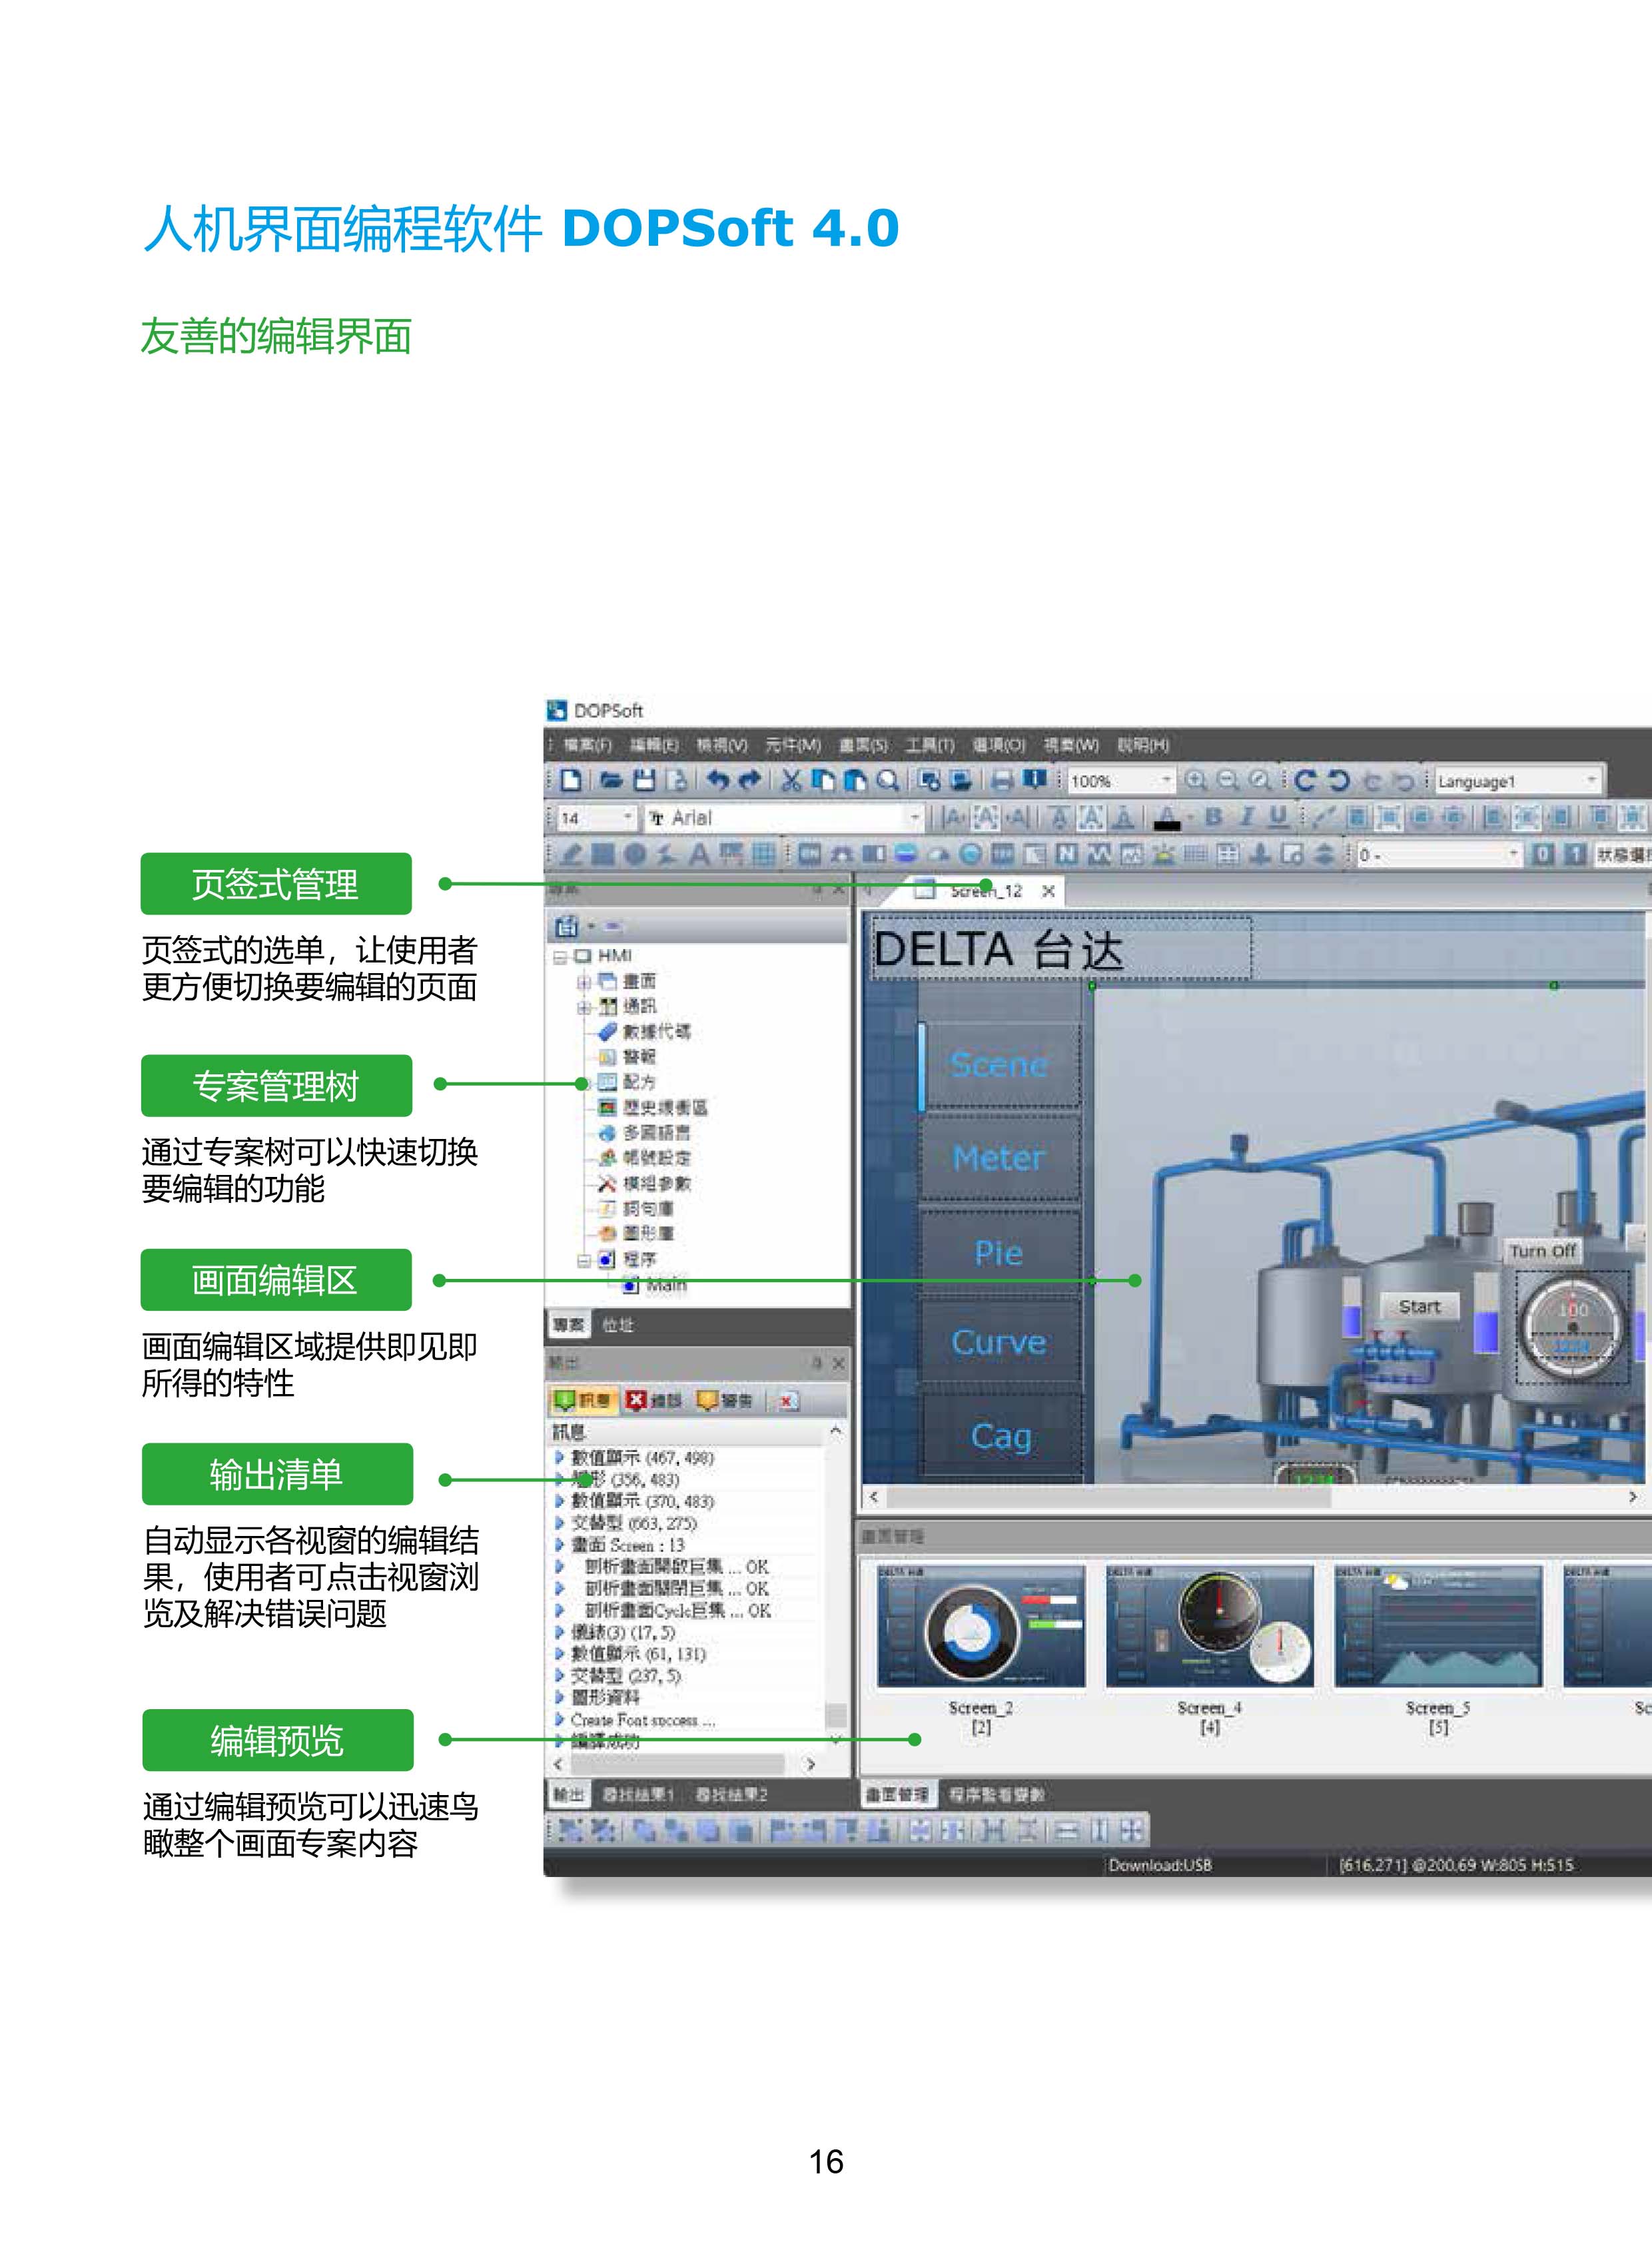Click the Cut scissors icon
Screen dimensions: 1652x2242
(791, 780)
